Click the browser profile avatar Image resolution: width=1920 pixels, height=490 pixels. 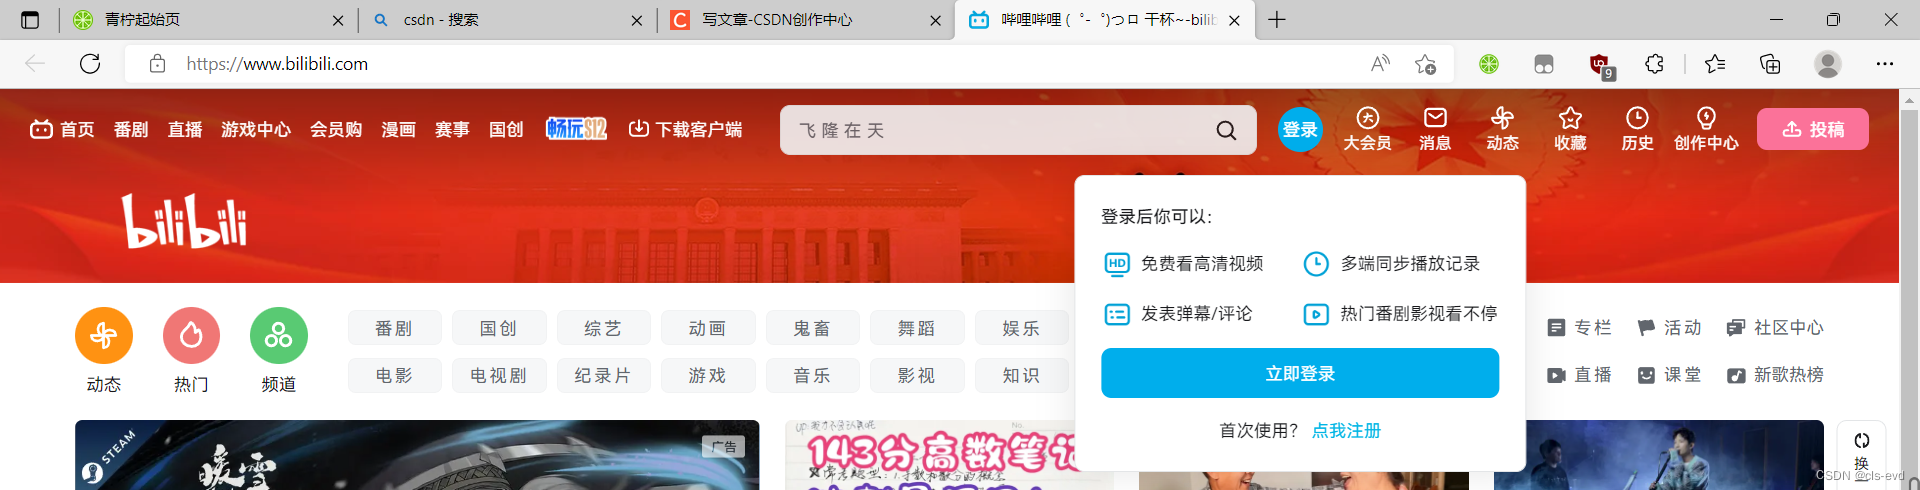coord(1828,64)
